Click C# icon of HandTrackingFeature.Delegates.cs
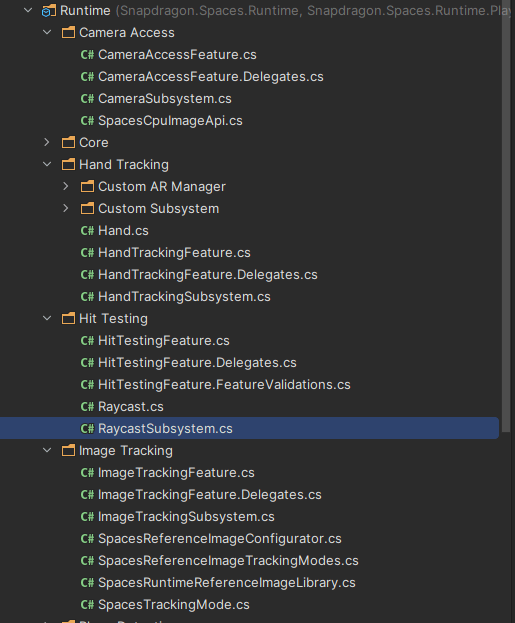Screen dimensions: 515x623 (87, 274)
